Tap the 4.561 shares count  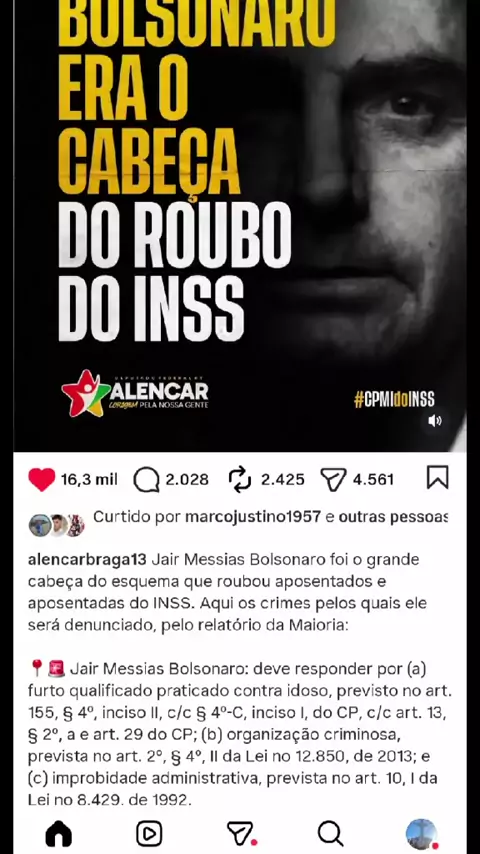pos(373,480)
